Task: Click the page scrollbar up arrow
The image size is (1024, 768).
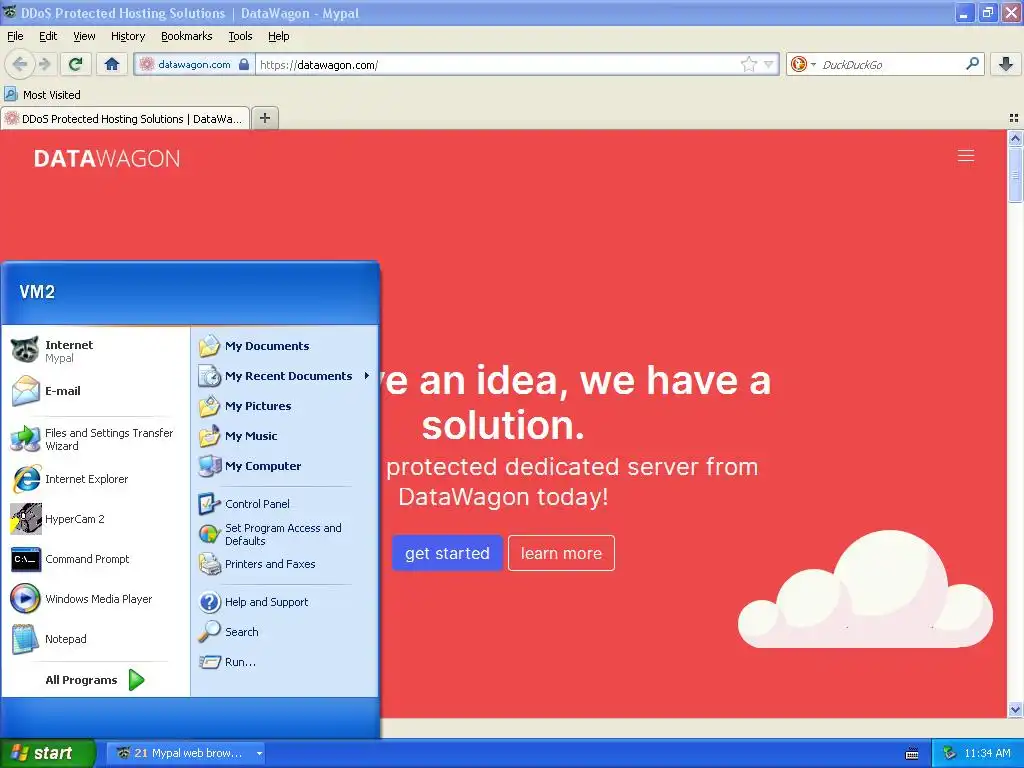Action: tap(1014, 138)
